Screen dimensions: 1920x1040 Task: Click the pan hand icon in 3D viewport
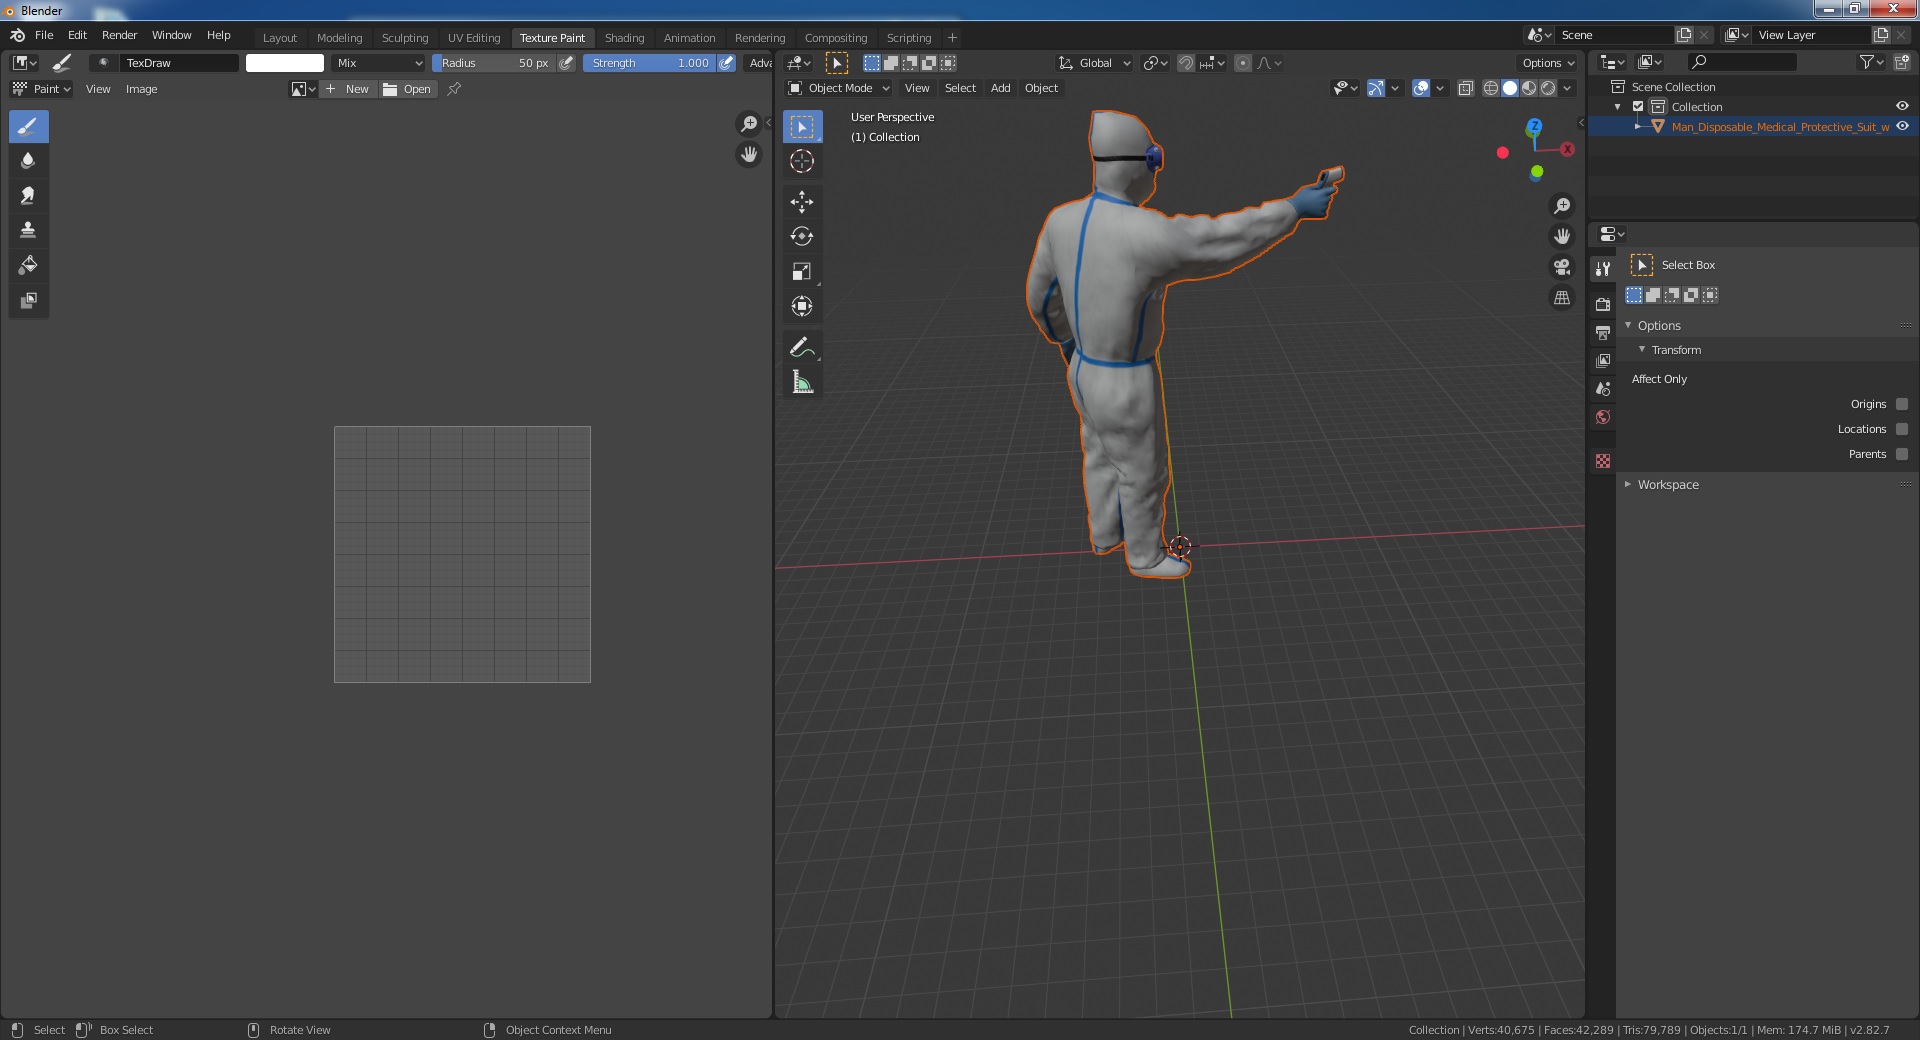tap(1562, 237)
